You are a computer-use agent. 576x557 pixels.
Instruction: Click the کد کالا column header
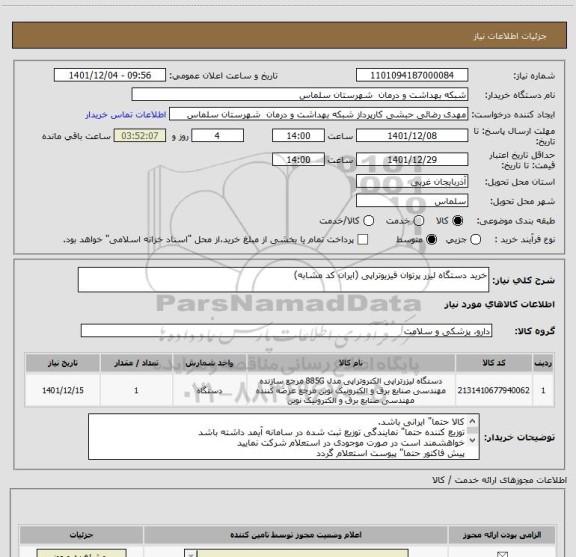(494, 363)
